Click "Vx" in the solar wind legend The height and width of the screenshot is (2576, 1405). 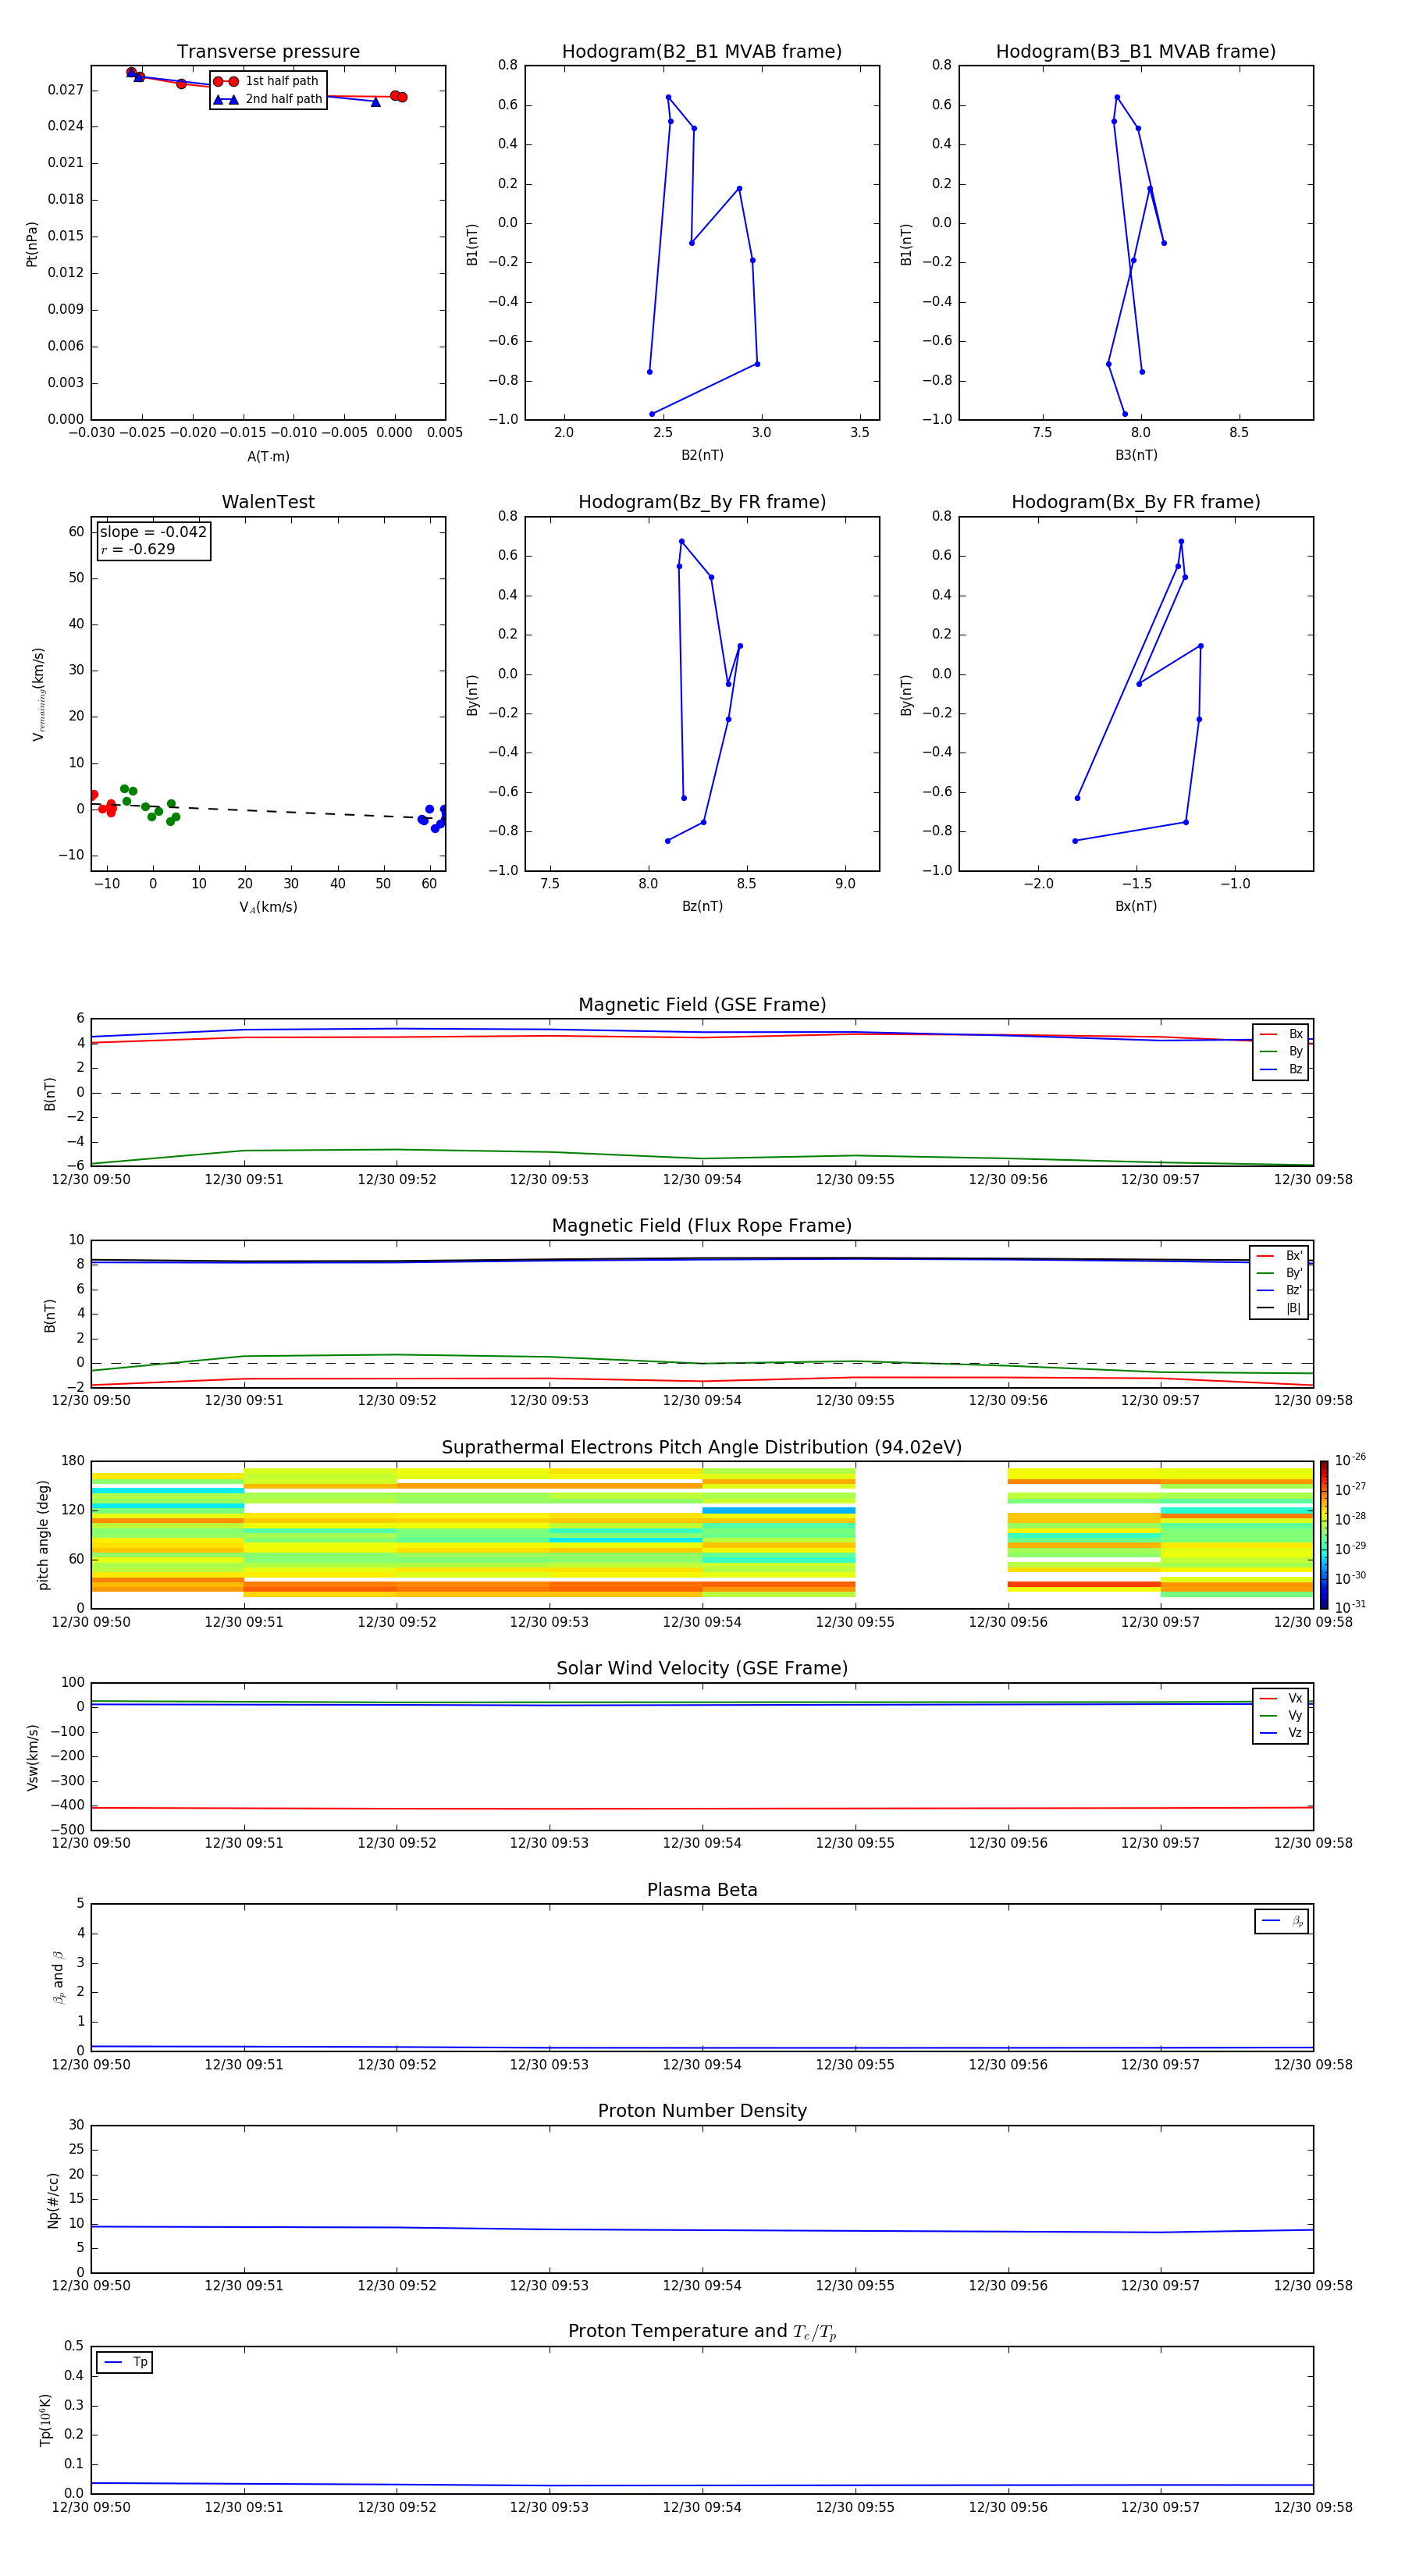tap(1295, 1698)
